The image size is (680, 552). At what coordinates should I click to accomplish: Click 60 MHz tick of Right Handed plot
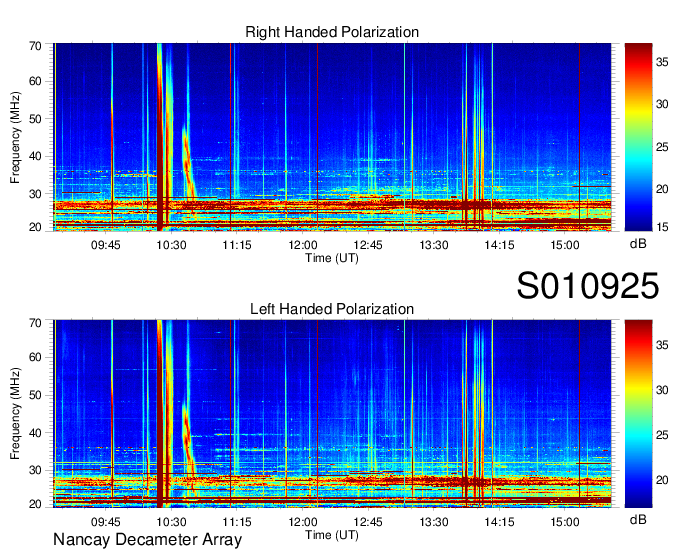[x=35, y=81]
